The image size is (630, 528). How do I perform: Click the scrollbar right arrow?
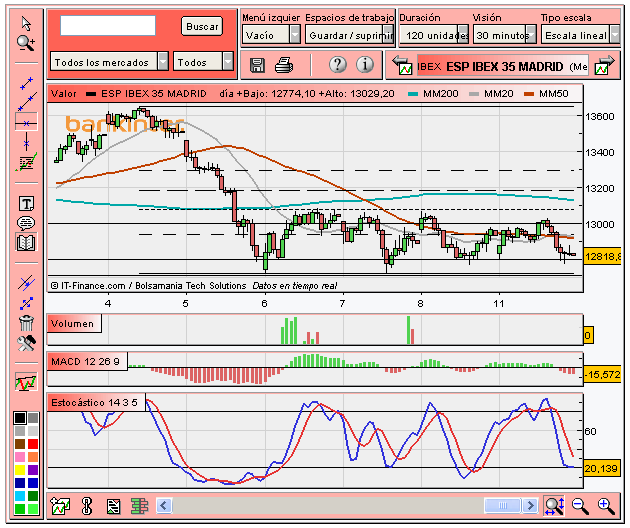(x=530, y=505)
